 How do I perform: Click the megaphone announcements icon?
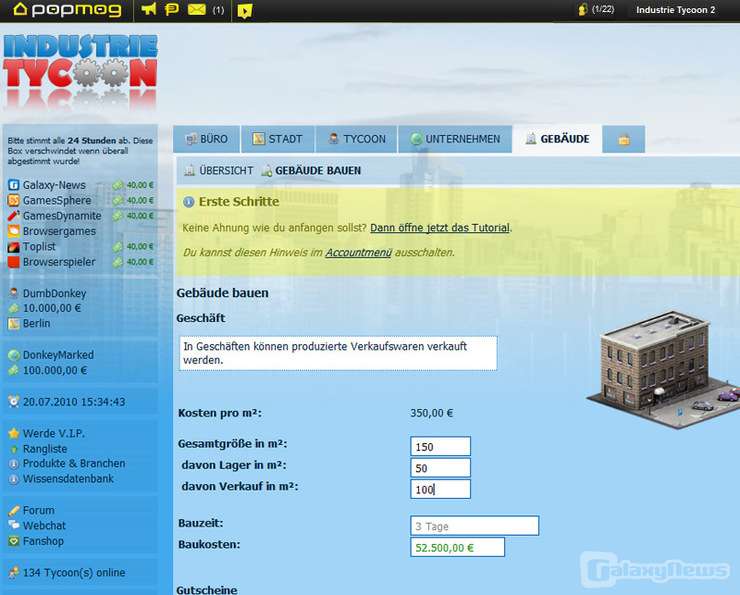(149, 9)
